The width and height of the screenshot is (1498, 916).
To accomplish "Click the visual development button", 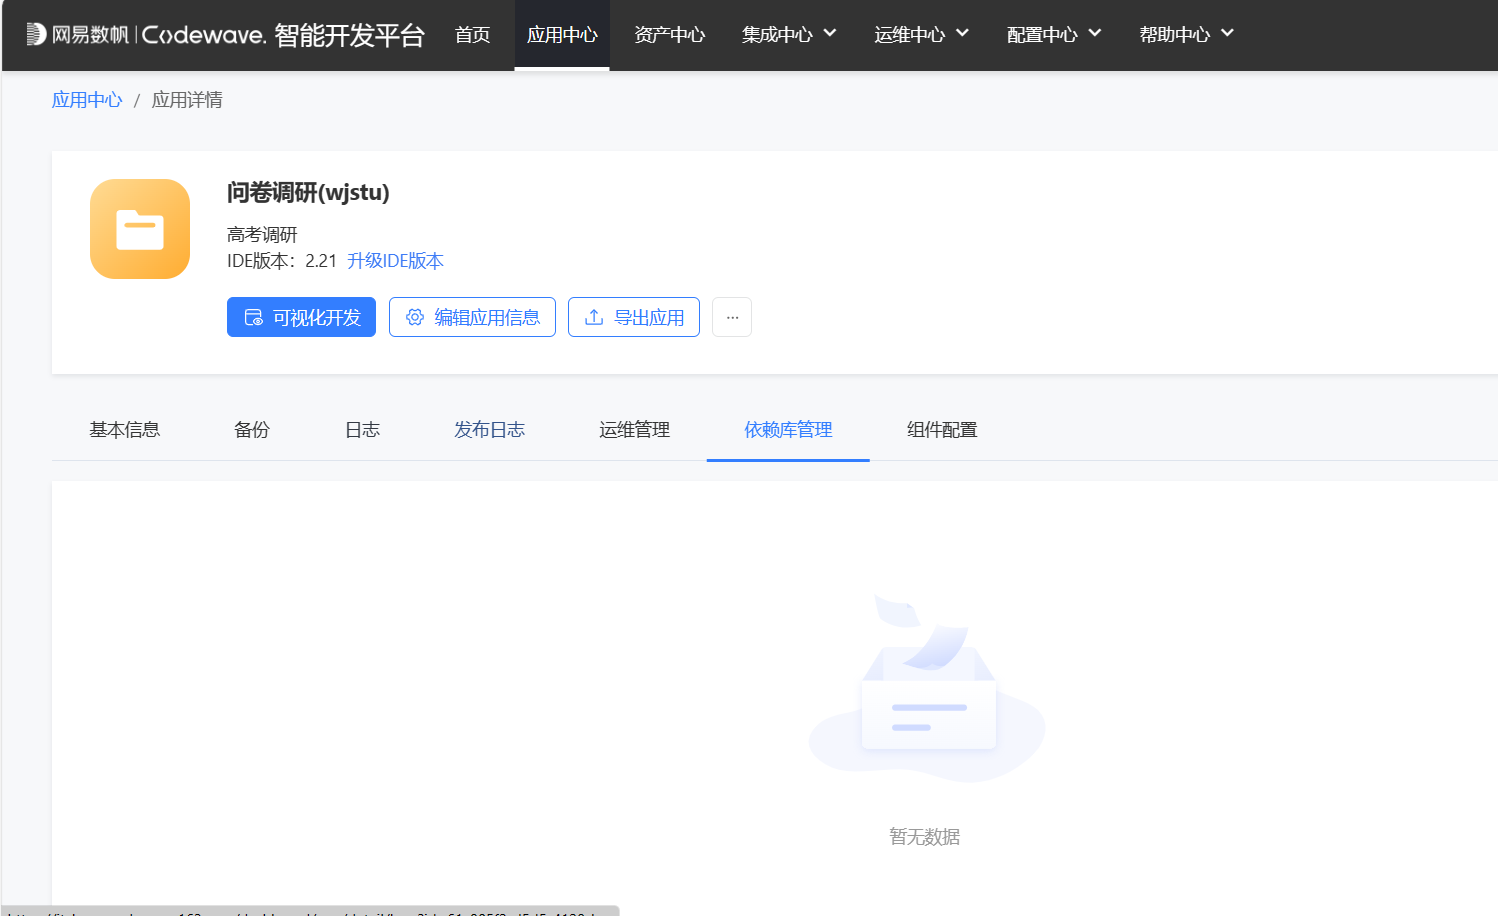I will click(301, 317).
